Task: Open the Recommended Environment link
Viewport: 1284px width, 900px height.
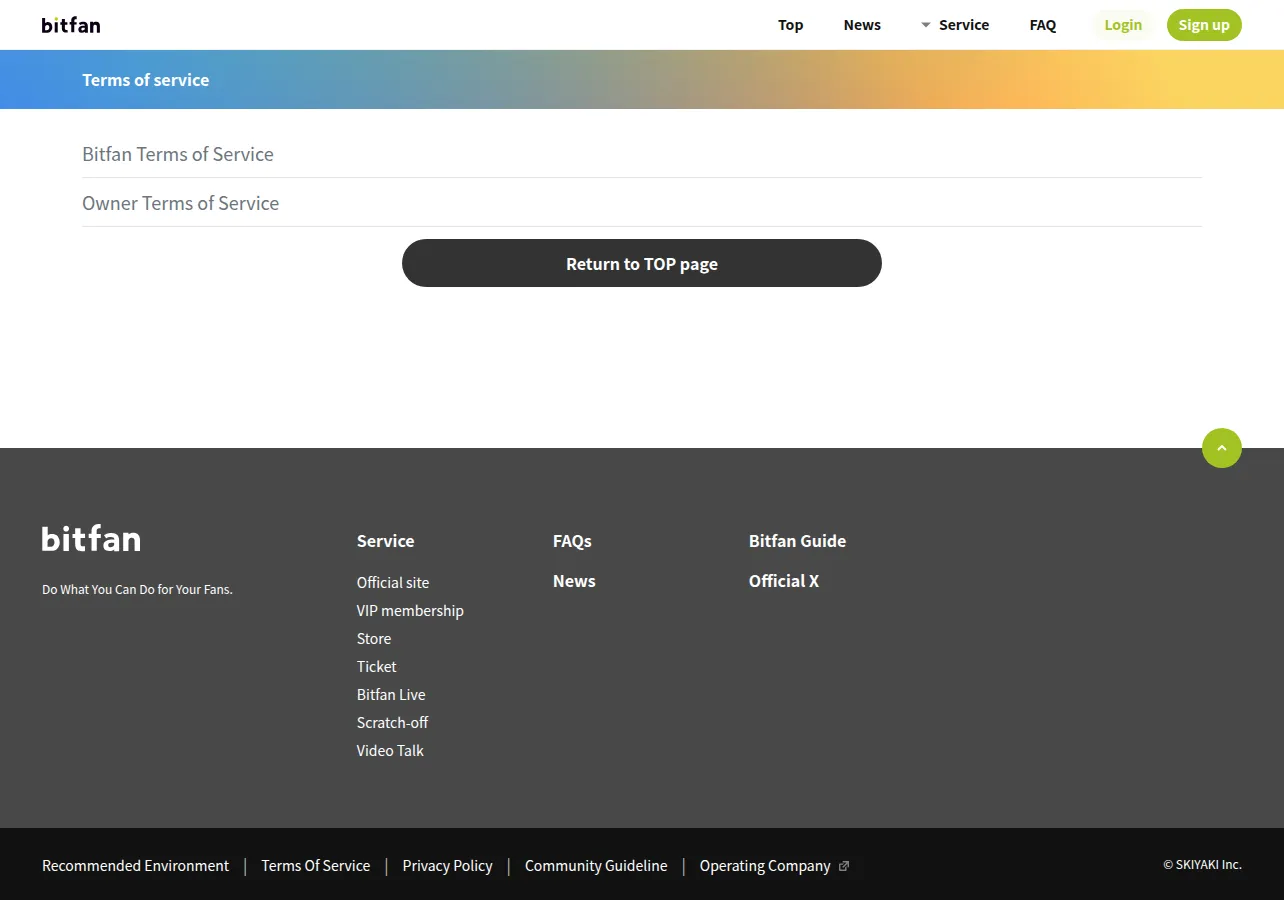Action: [135, 866]
